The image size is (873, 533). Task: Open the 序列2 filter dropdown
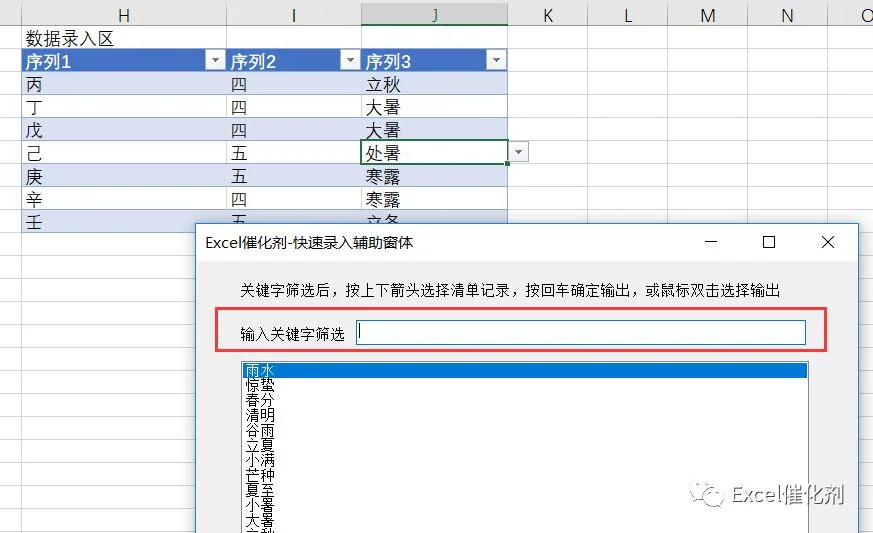(350, 60)
